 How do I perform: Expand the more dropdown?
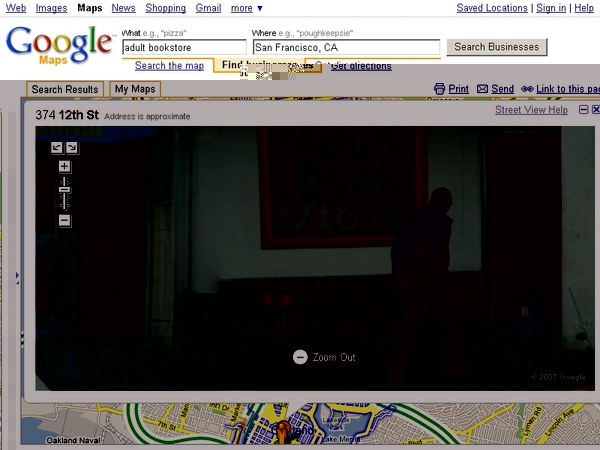[246, 8]
